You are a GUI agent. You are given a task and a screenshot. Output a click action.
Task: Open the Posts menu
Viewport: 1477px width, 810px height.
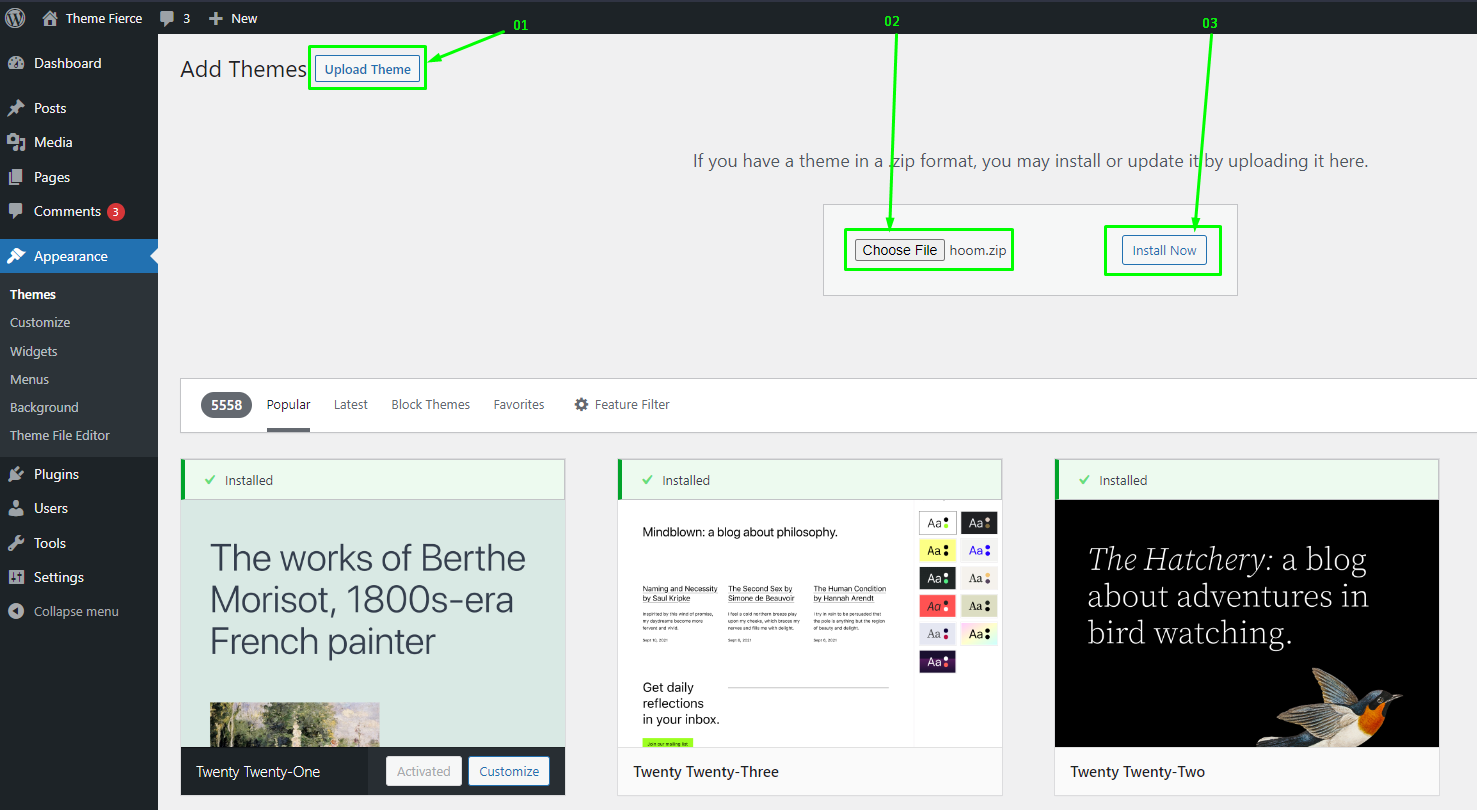click(79, 108)
